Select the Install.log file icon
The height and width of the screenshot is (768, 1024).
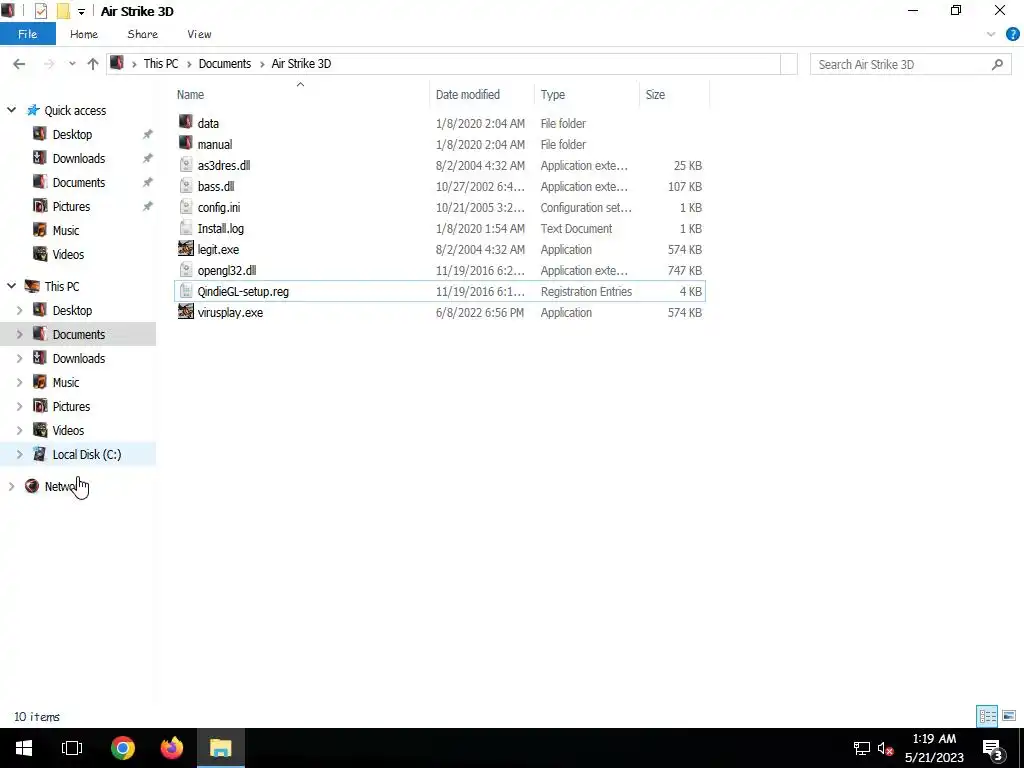pos(186,228)
